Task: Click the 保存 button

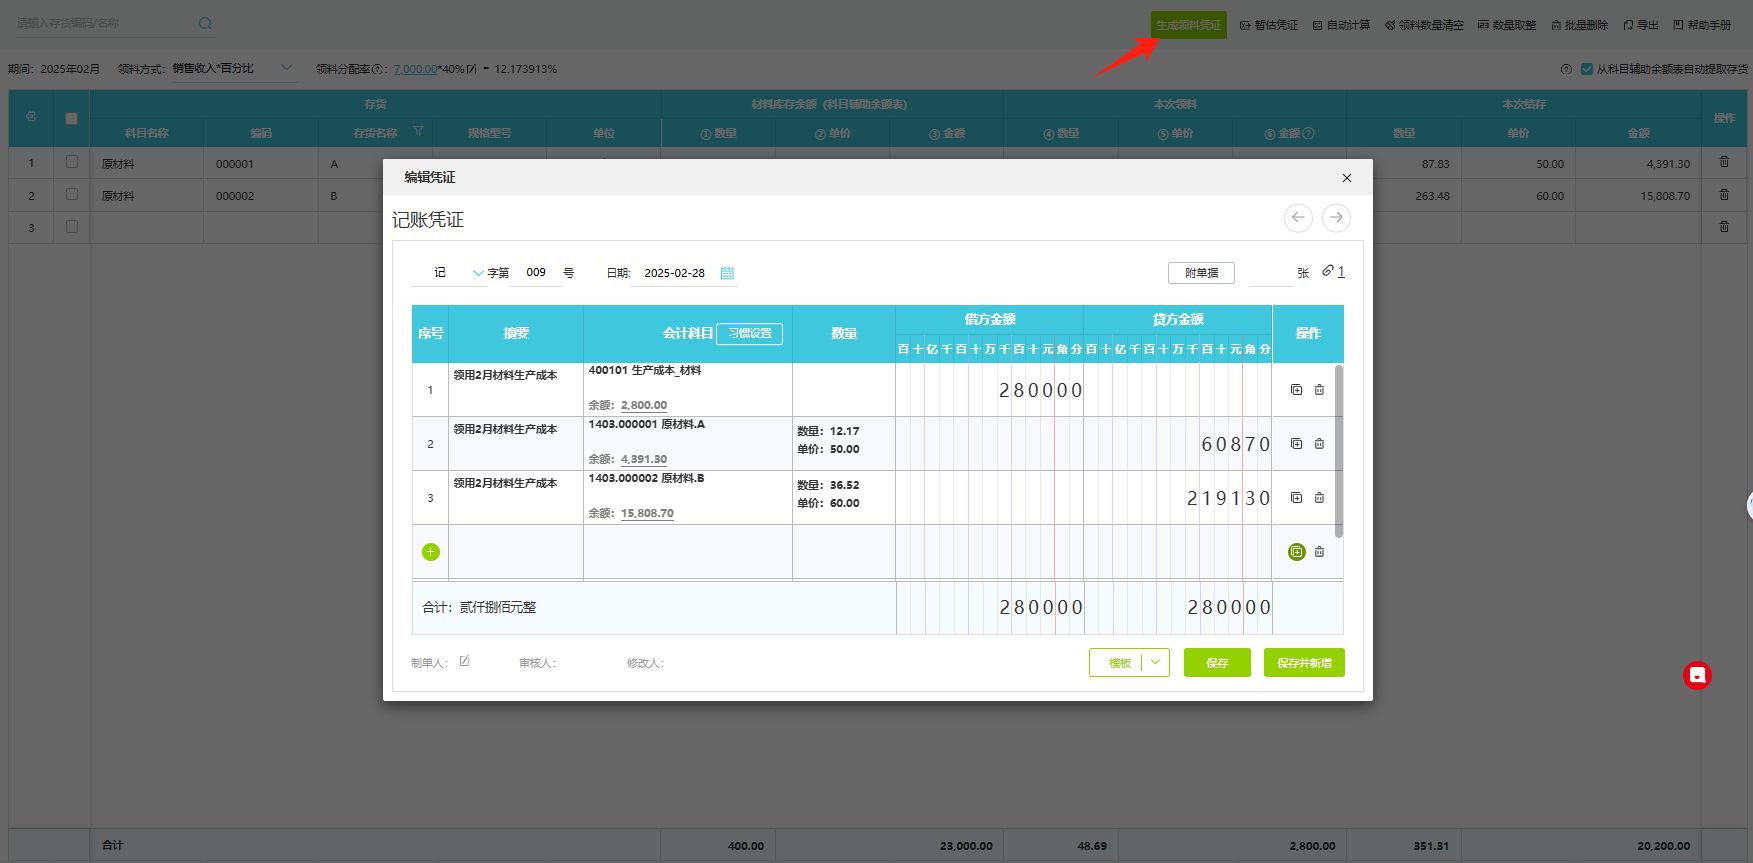Action: [x=1216, y=663]
